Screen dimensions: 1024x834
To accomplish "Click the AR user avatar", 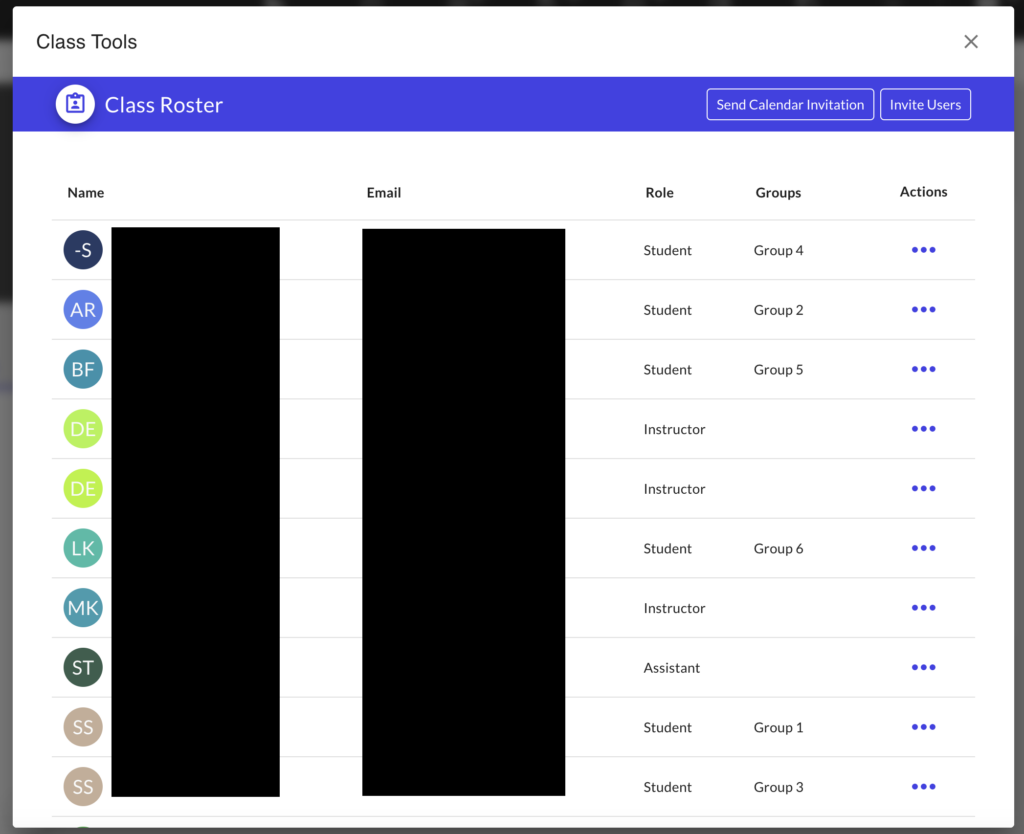I will click(x=83, y=310).
